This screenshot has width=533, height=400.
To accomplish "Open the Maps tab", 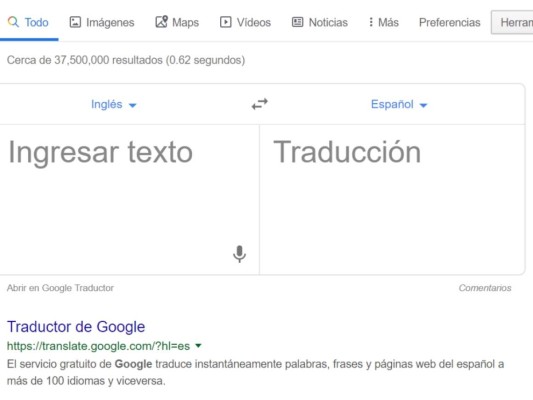I will [177, 22].
